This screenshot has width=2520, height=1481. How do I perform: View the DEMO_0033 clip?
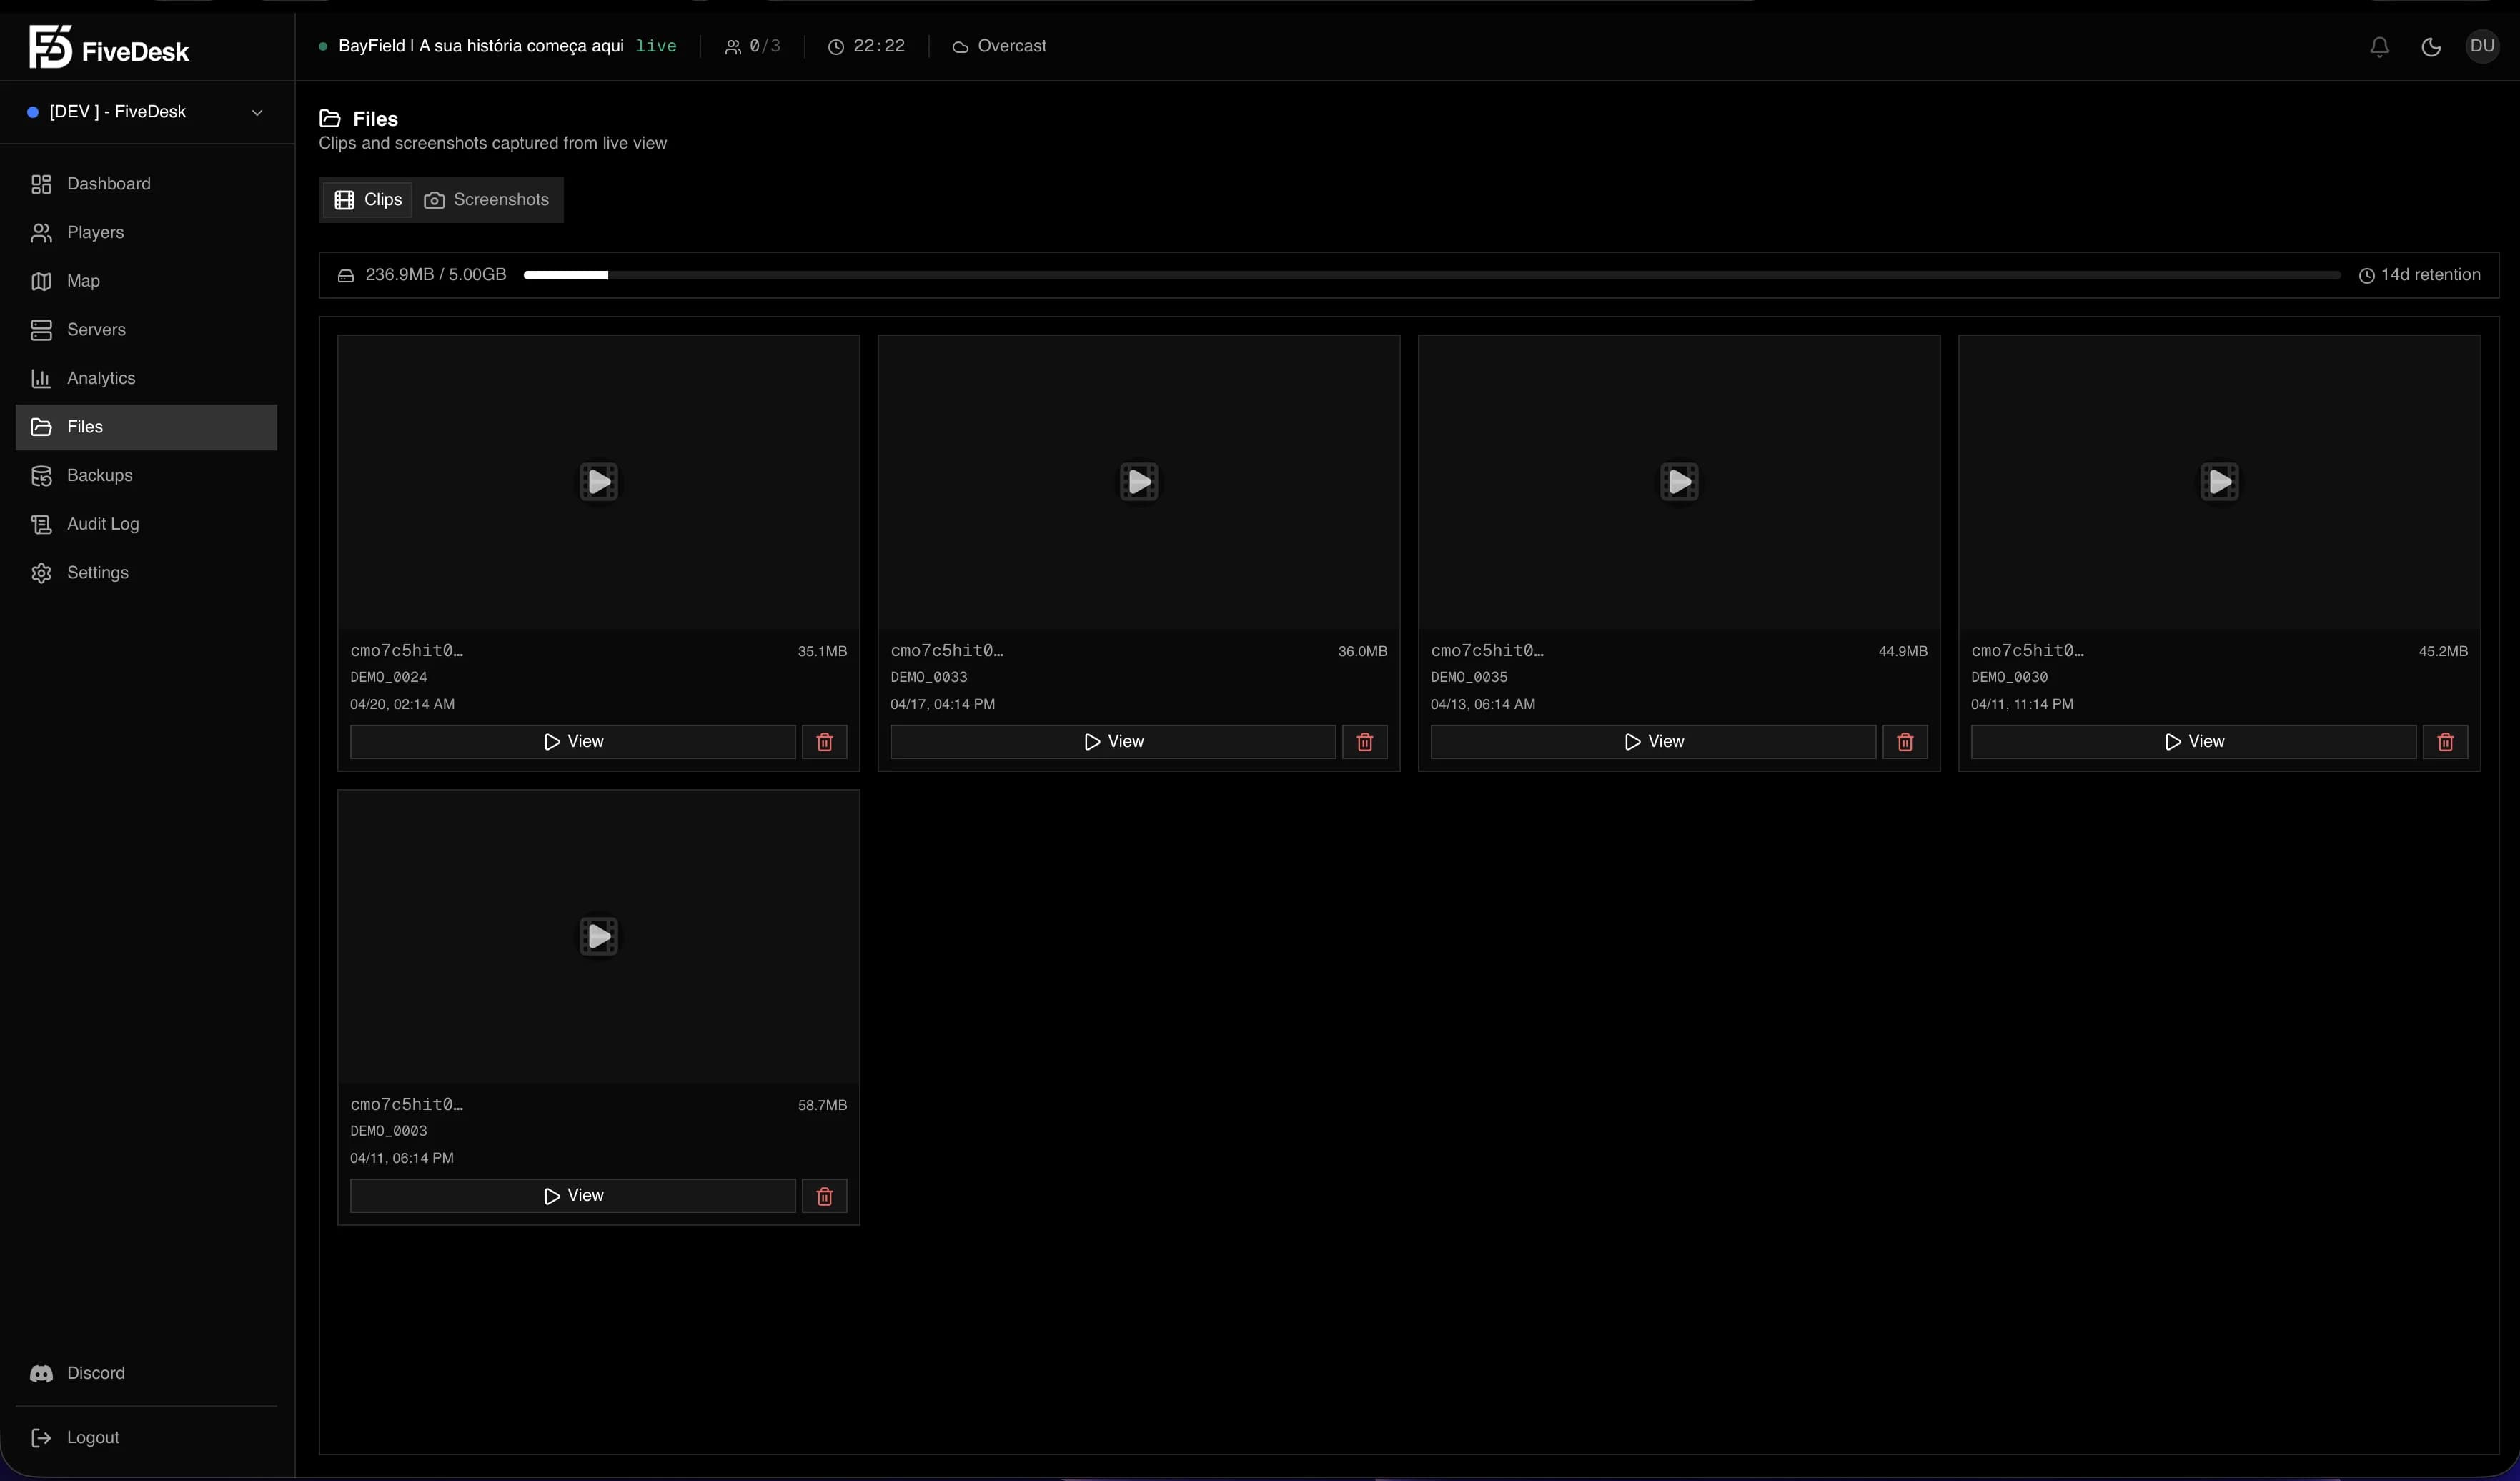[1113, 742]
